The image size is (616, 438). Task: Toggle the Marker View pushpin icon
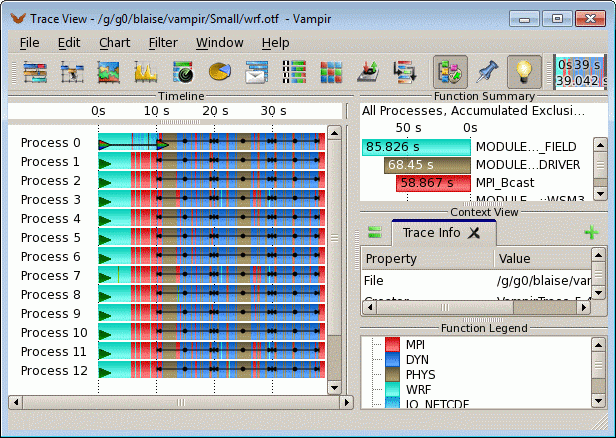487,72
